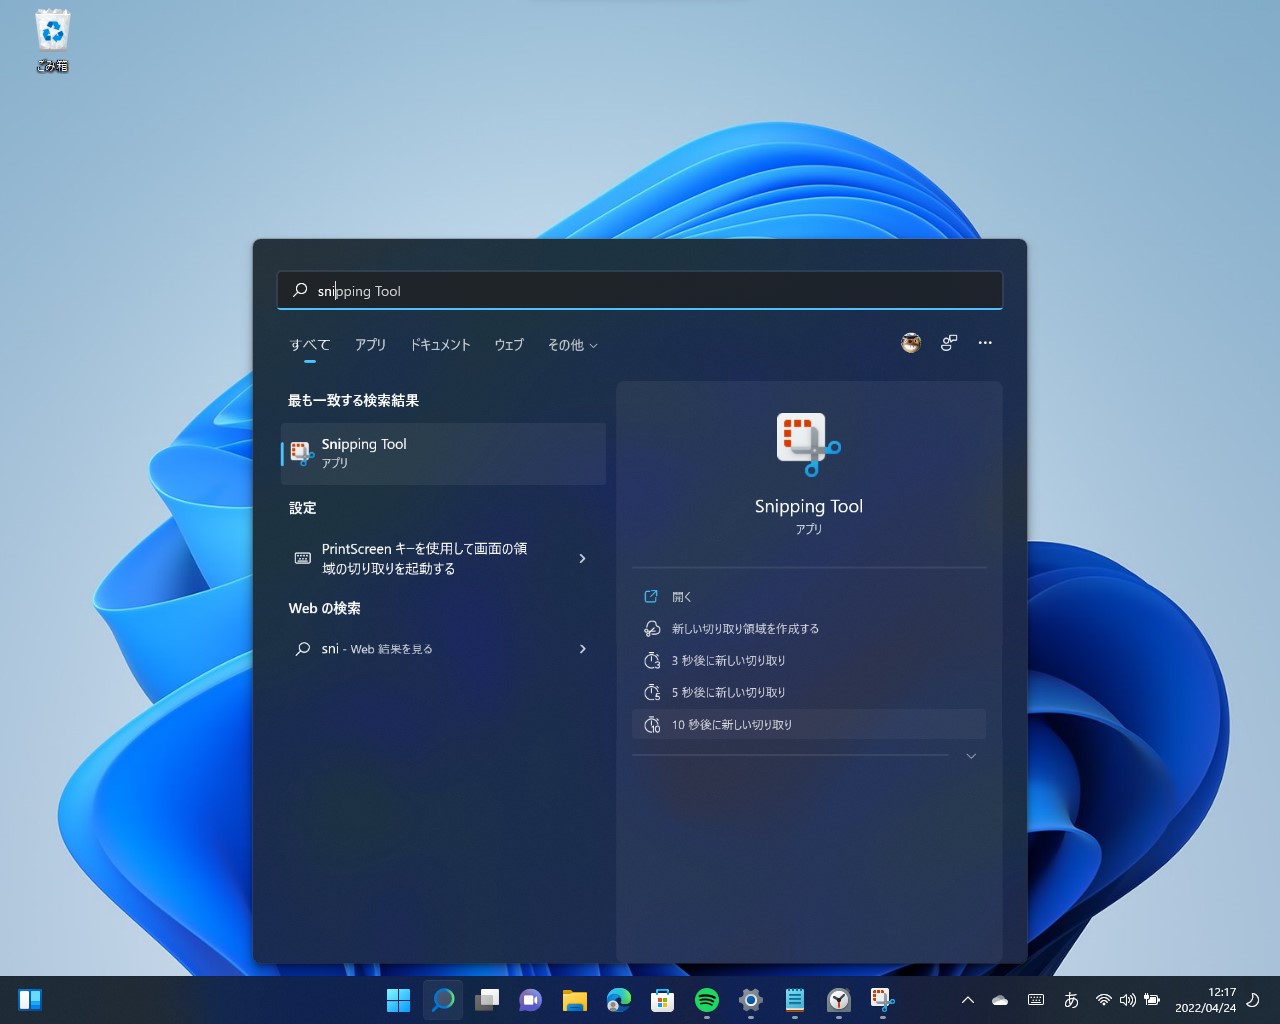Click the OneDrive cloud tray icon
Screen dimensions: 1280x1024
(1000, 1000)
